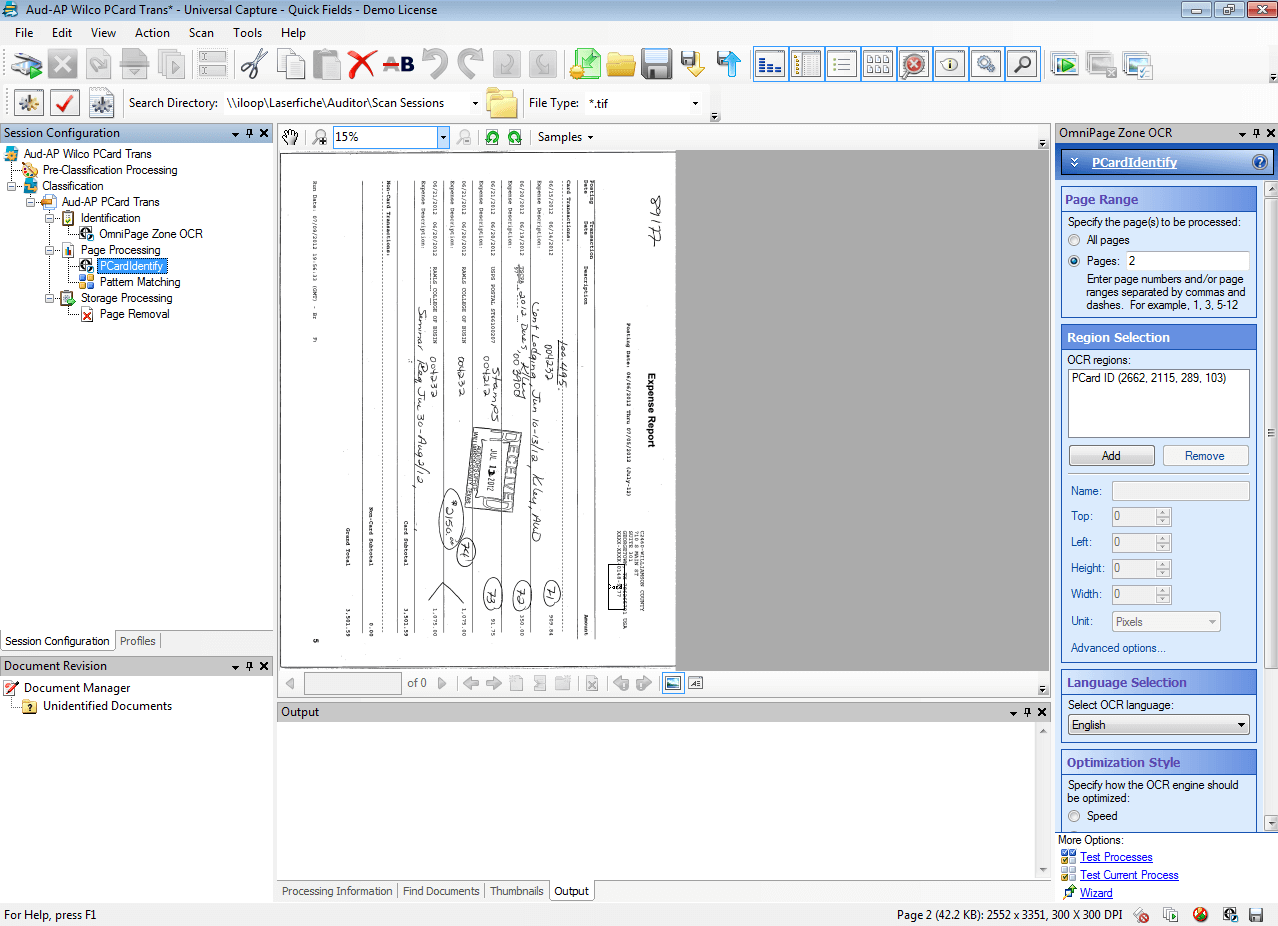
Task: Click the Redo arrow icon
Action: click(x=470, y=65)
